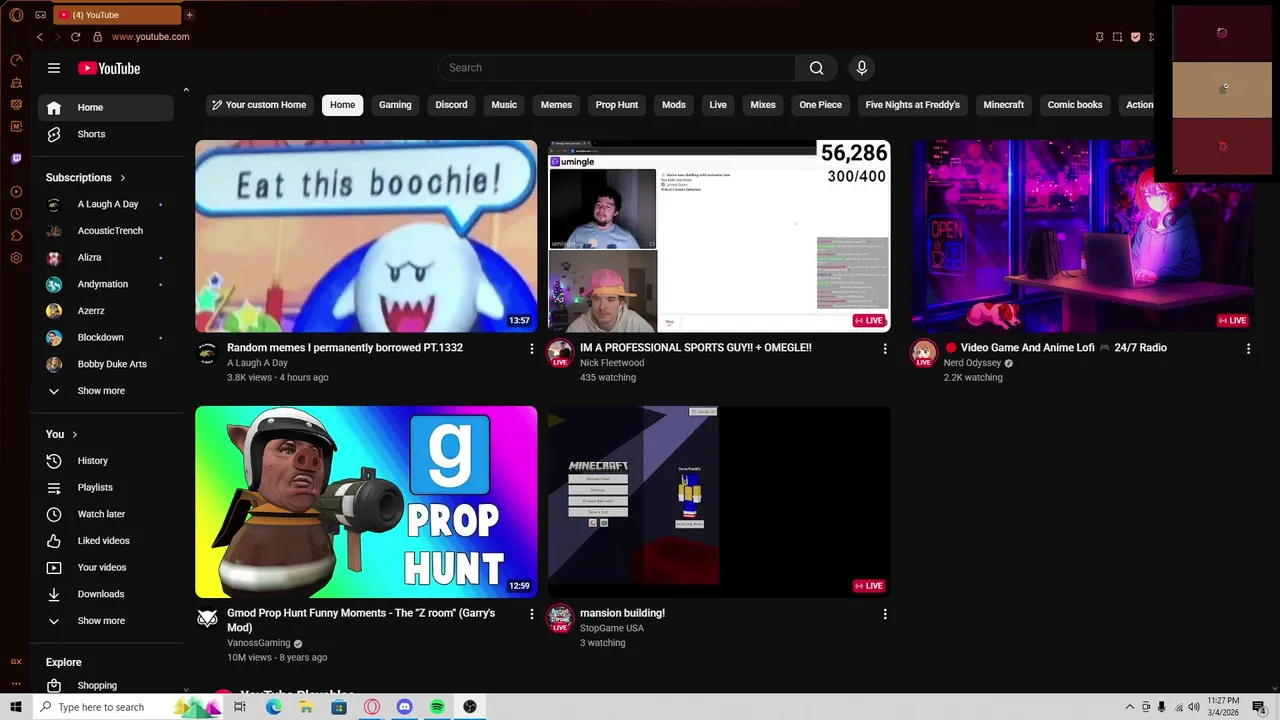The height and width of the screenshot is (720, 1280).
Task: Select the Discord filter chip
Action: coord(451,105)
